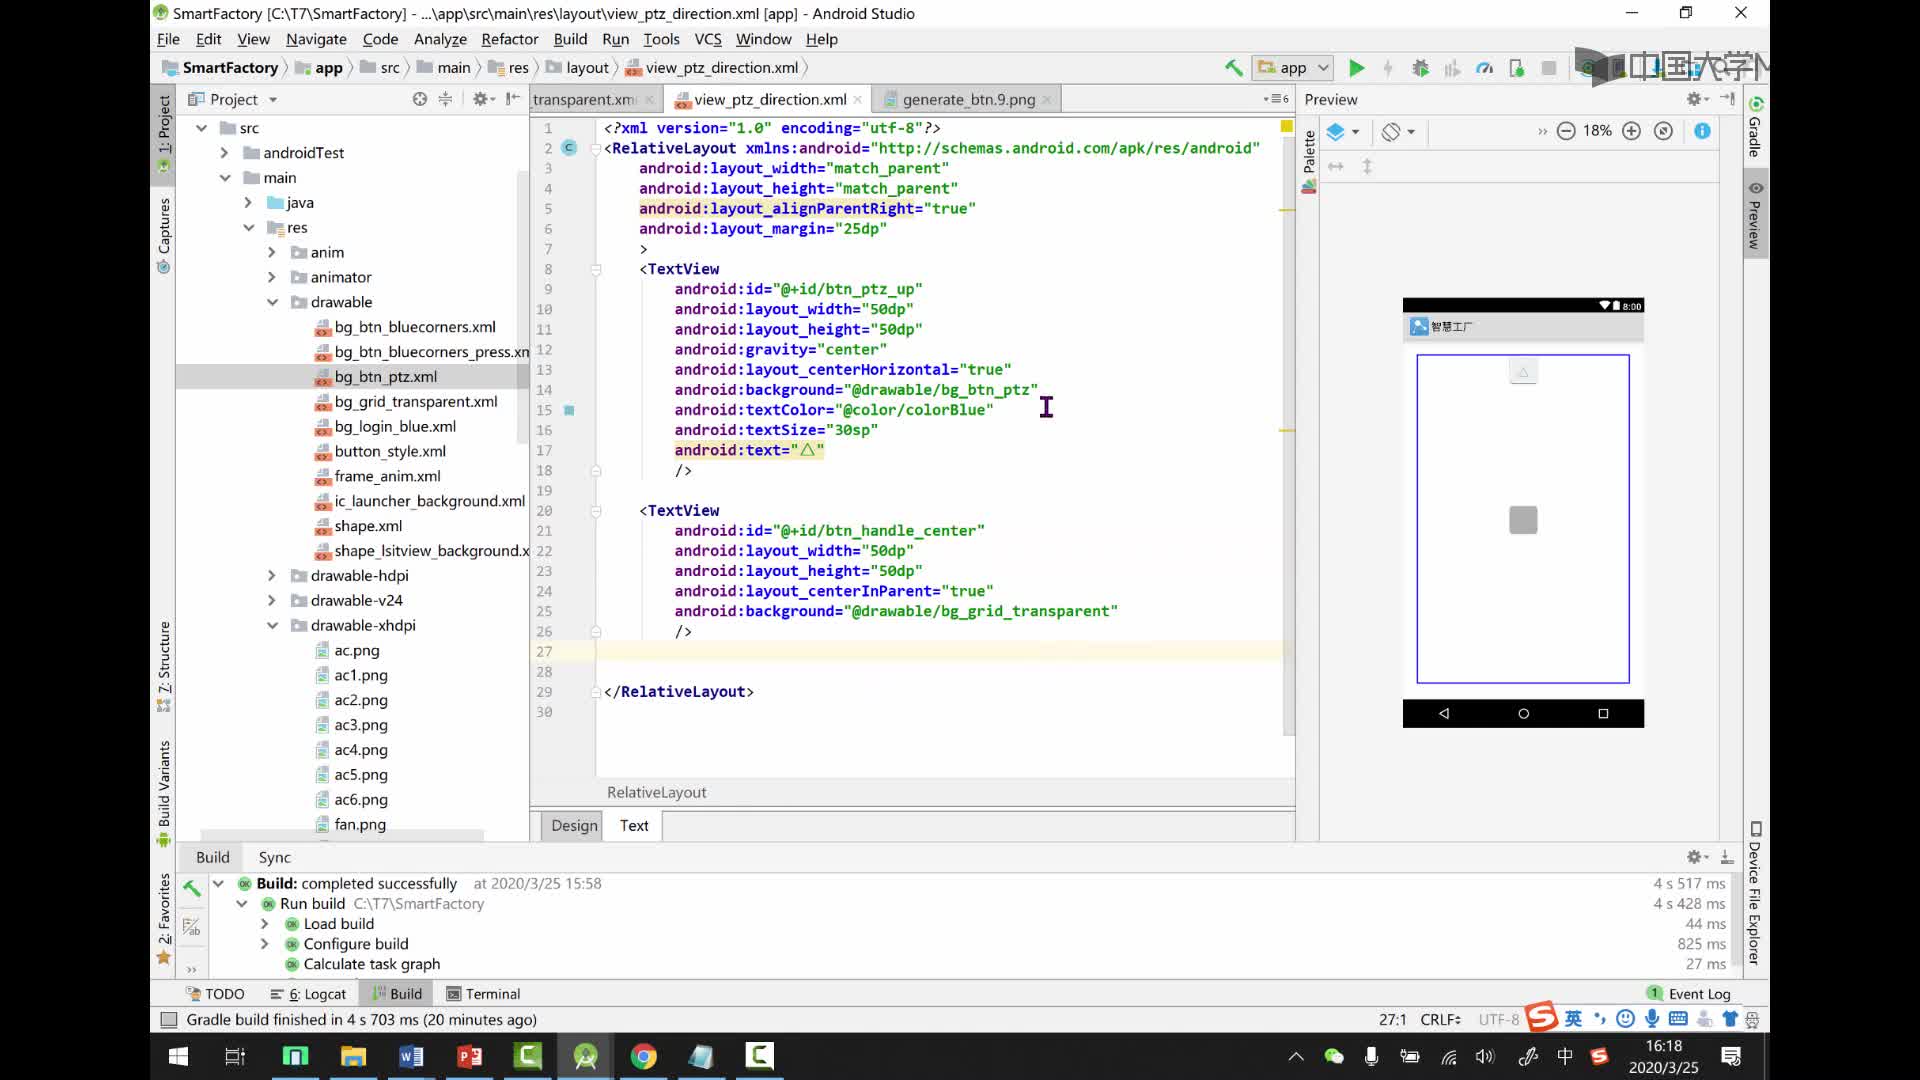Hide the Preview panel with the arrow icon
1920x1080 pixels.
pos(1727,99)
